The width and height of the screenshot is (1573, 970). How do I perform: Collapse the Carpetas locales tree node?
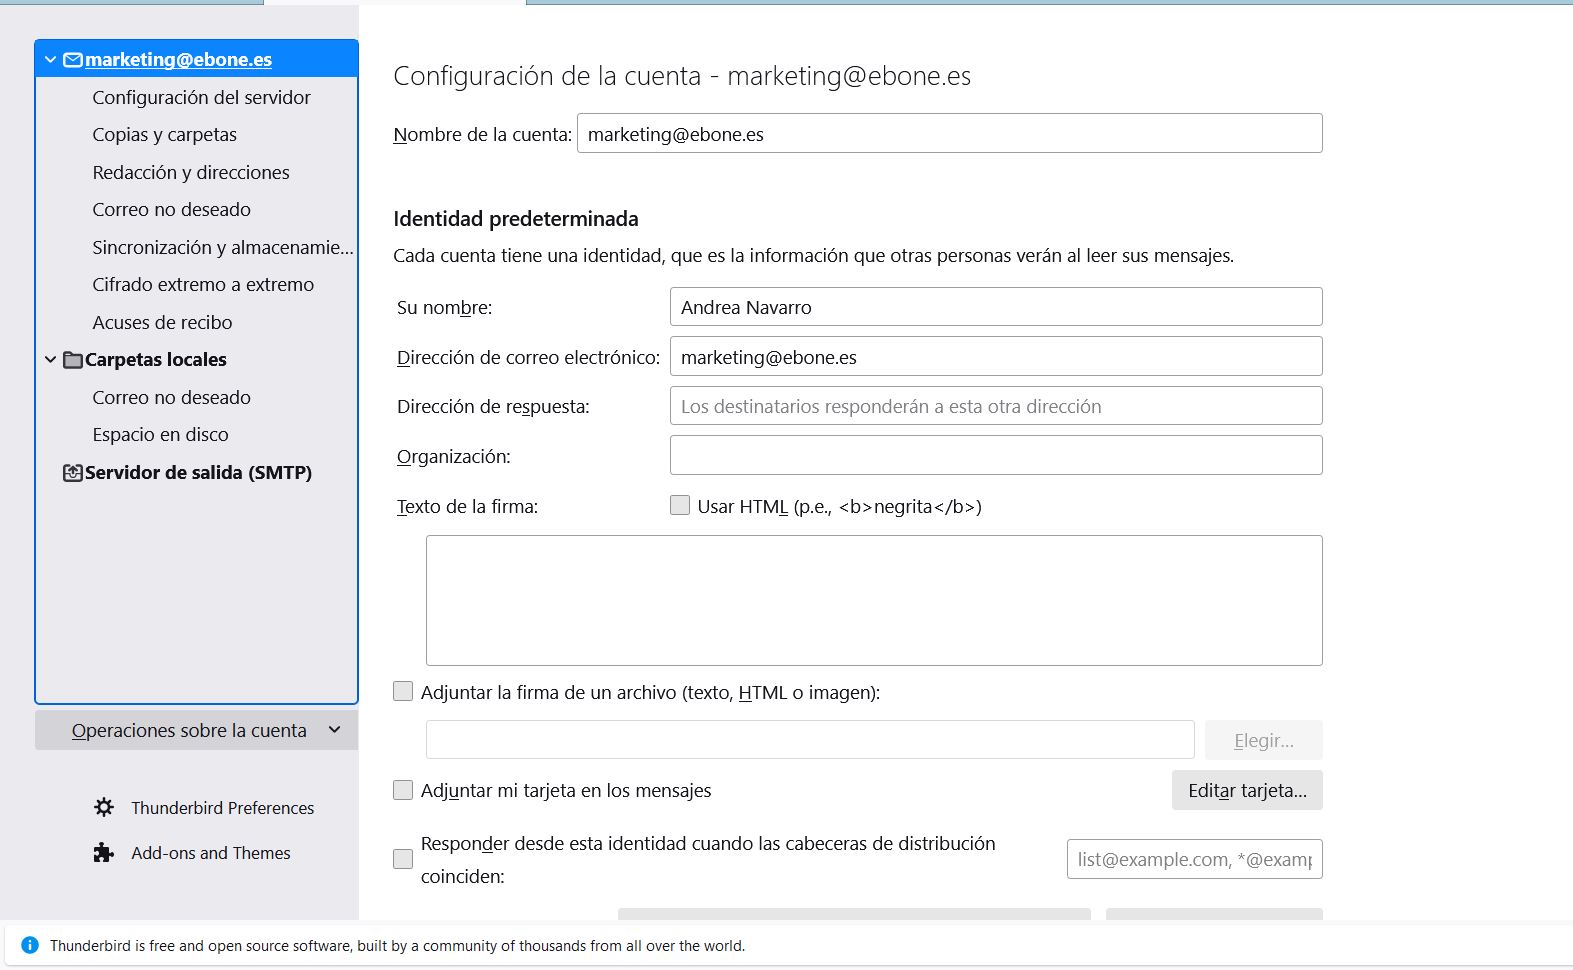50,360
